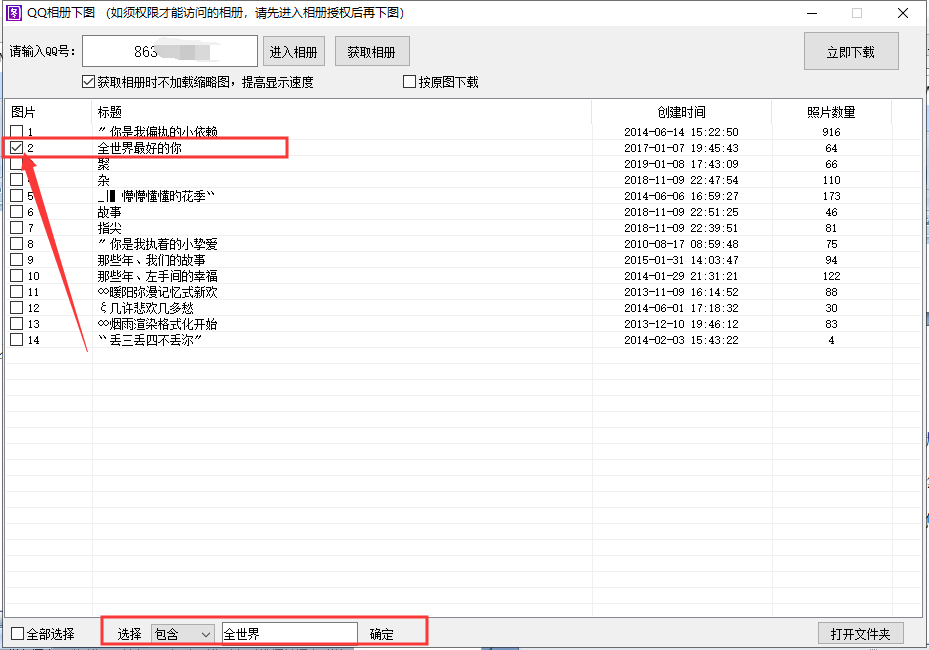Click creation time 2010-08-17 08:59:48
Screen dimensions: 929x650
(x=681, y=244)
